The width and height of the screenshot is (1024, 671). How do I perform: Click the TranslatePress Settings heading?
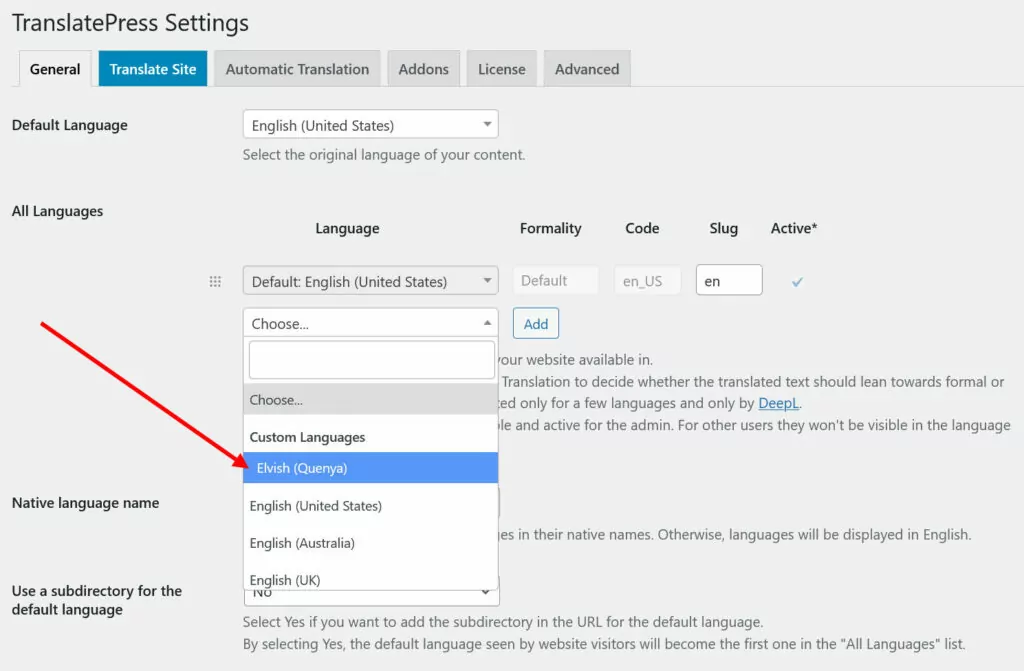[x=131, y=23]
